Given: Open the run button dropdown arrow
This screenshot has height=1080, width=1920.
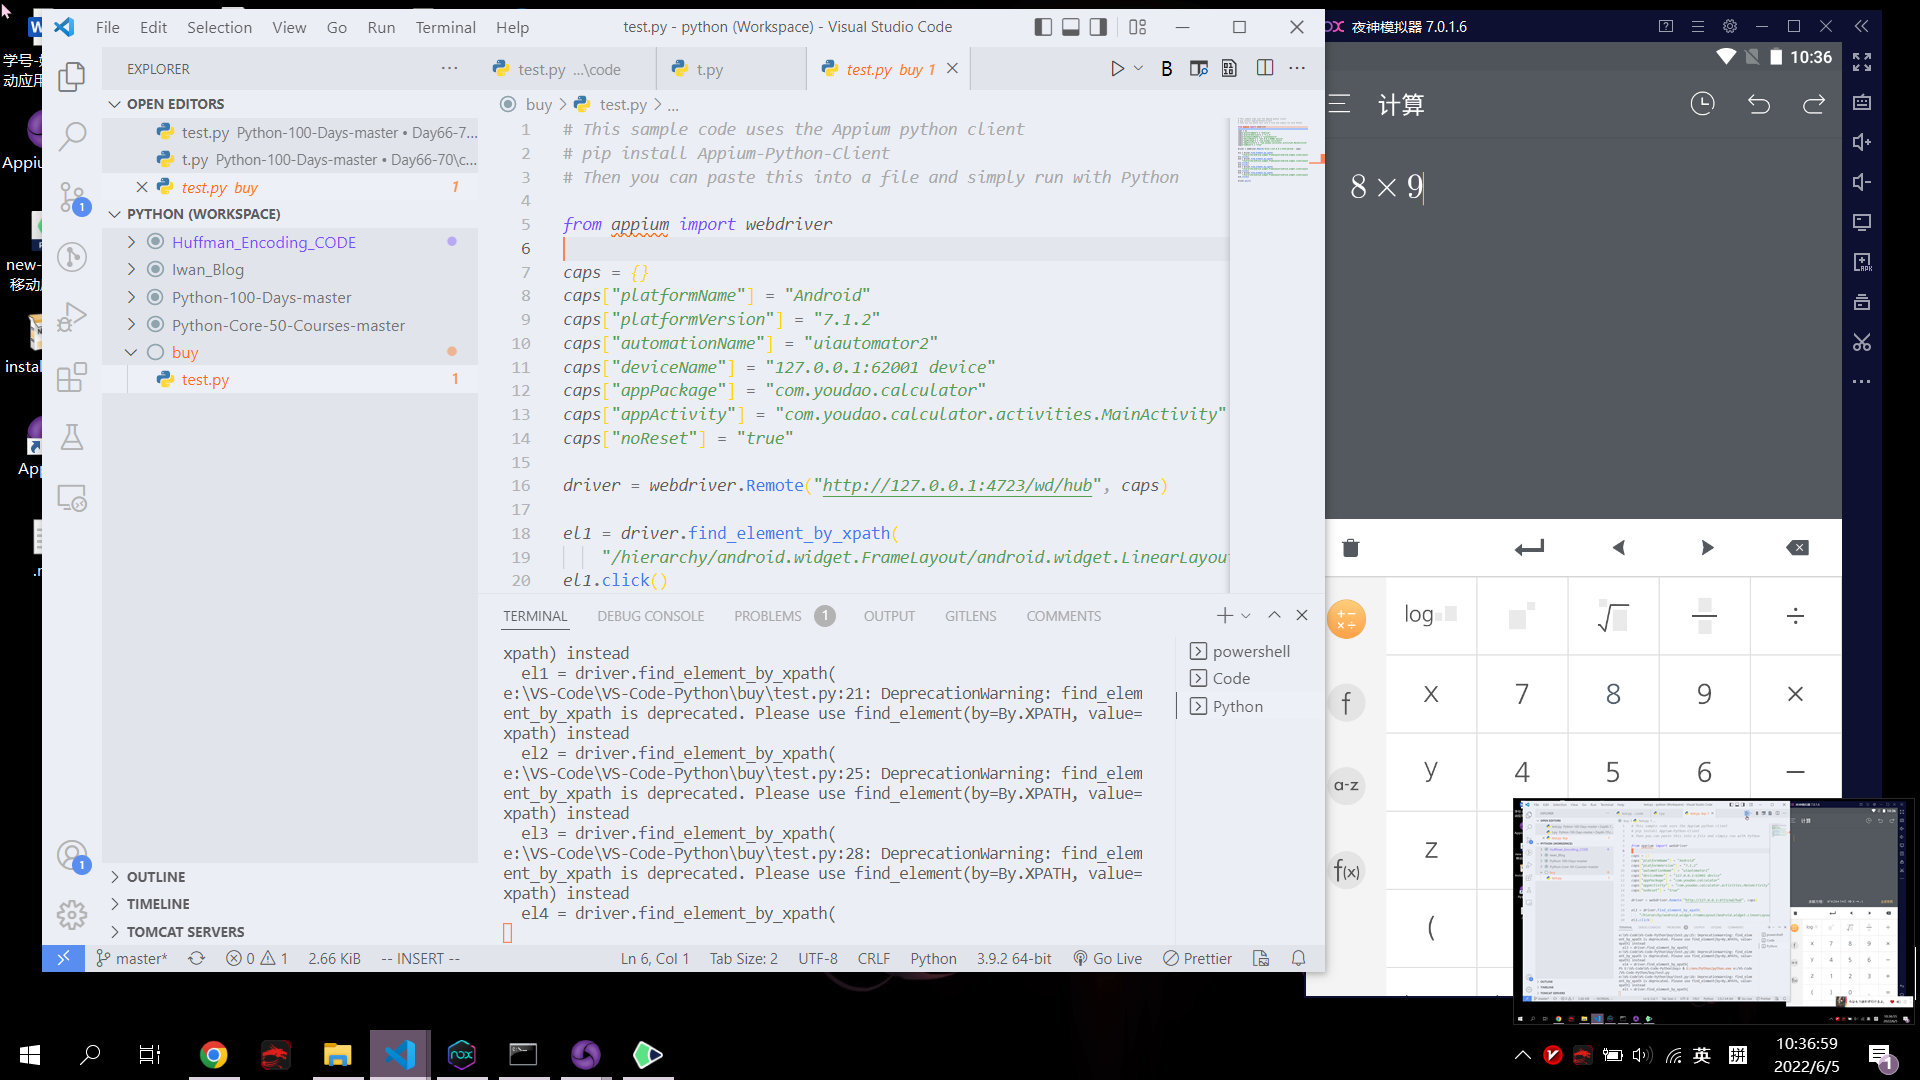Looking at the screenshot, I should pos(1138,69).
